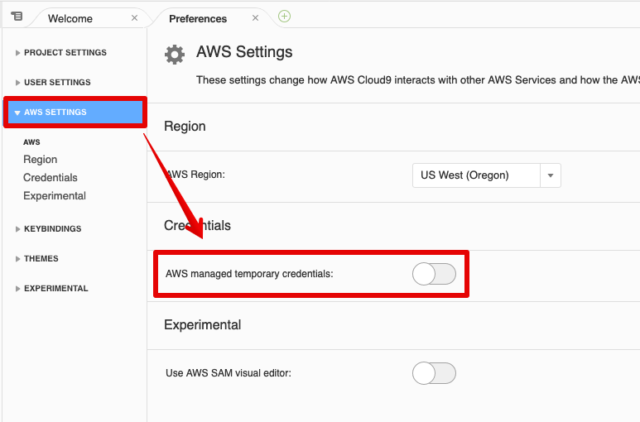Expand the Themes section
The height and width of the screenshot is (422, 640).
[x=37, y=259]
